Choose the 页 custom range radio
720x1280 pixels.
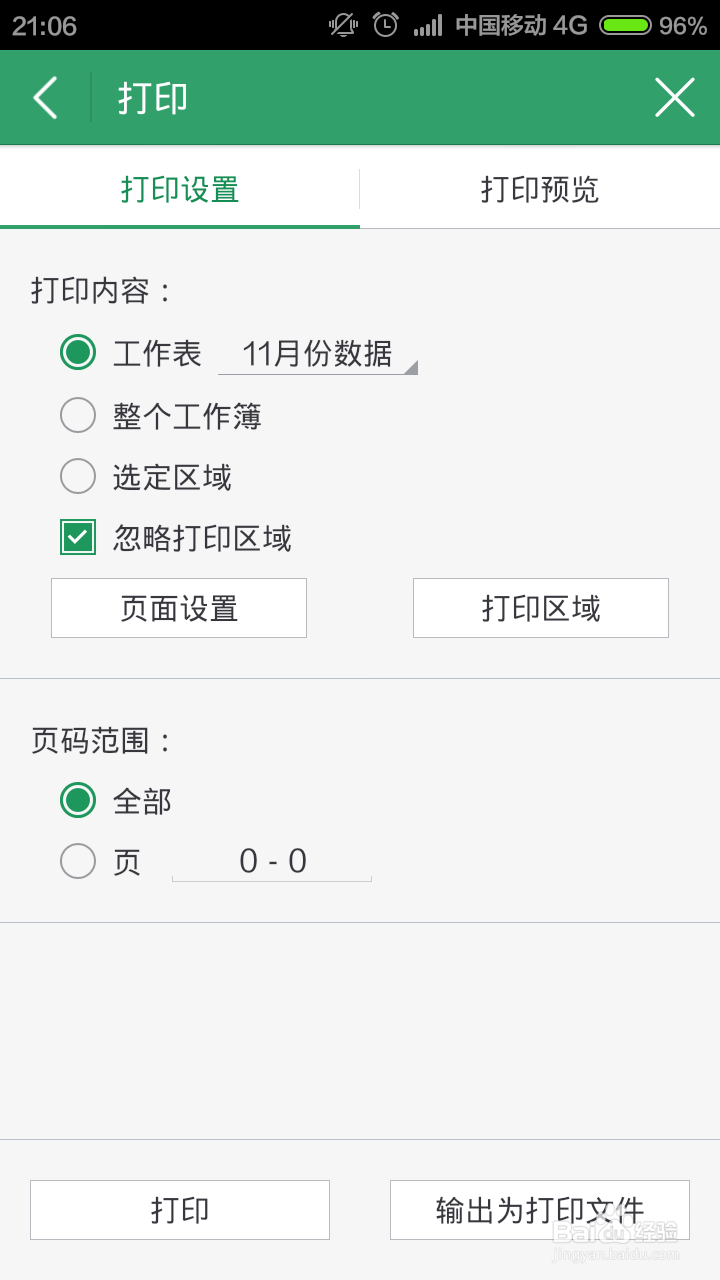coord(78,861)
